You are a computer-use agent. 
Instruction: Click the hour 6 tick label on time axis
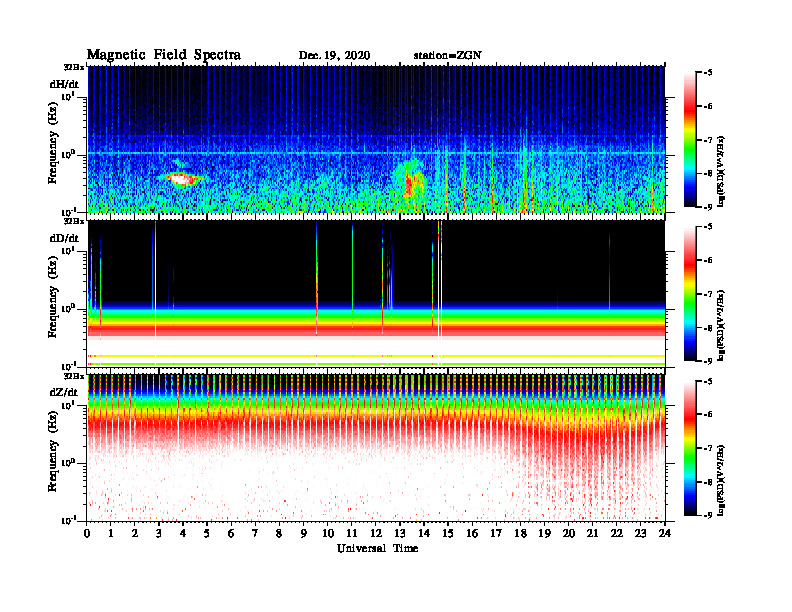coord(231,534)
